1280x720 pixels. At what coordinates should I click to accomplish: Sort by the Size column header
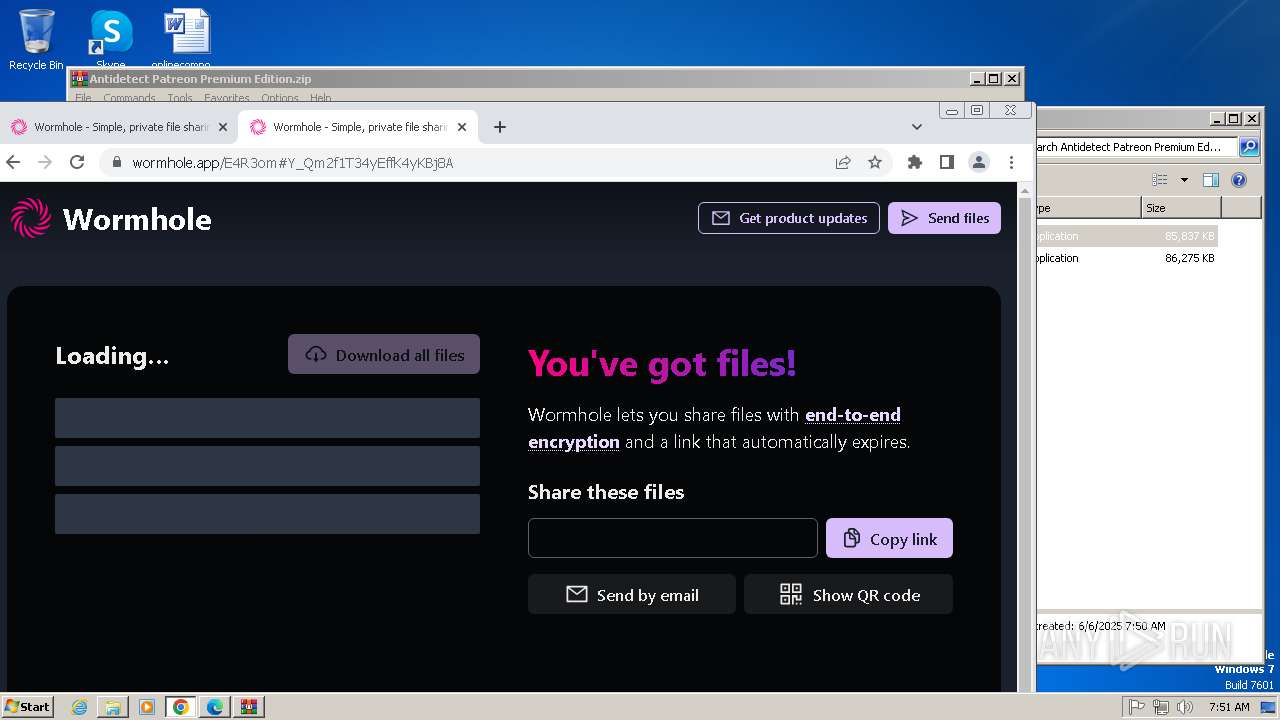pyautogui.click(x=1181, y=208)
